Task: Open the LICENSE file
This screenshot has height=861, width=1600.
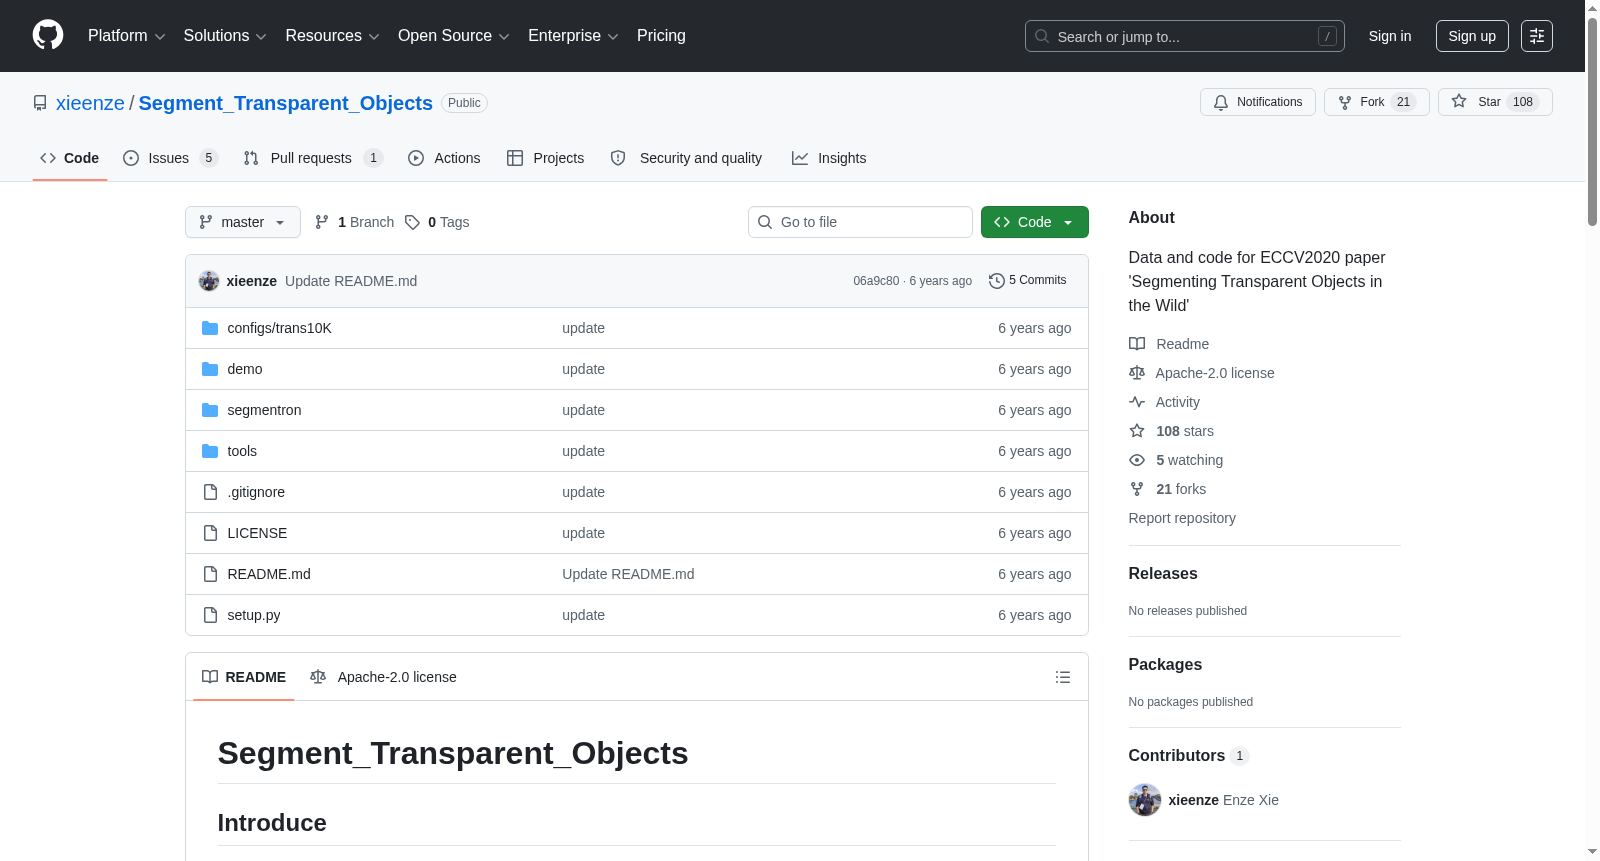Action: 257,533
